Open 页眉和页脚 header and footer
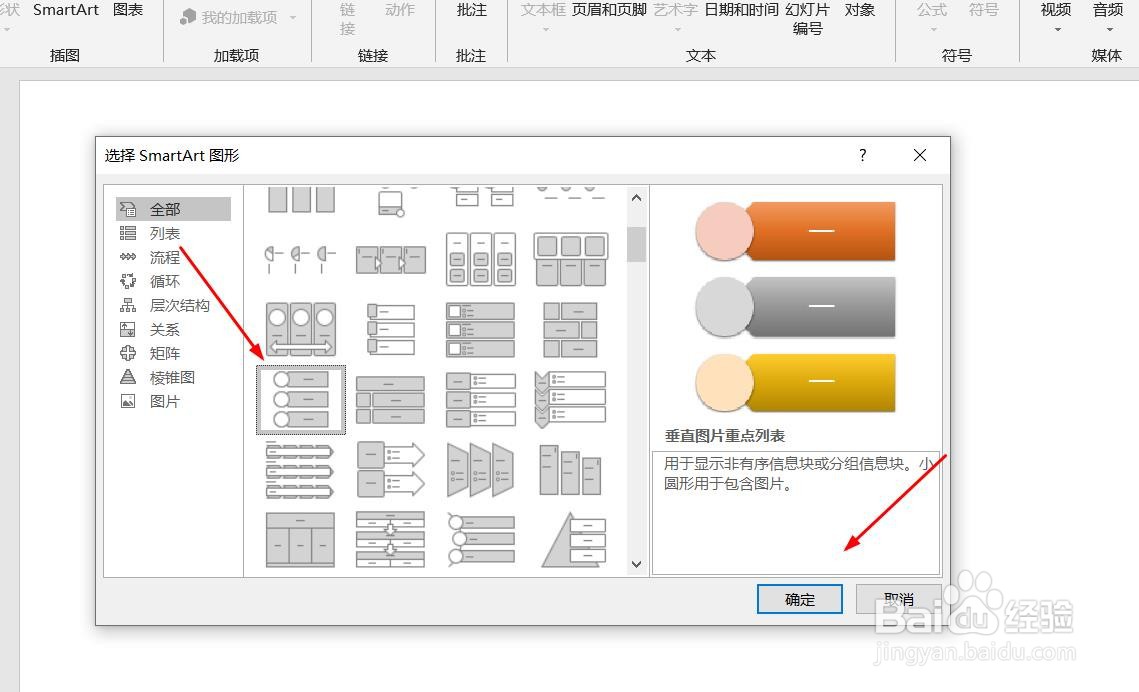Screen dimensions: 1139x692 (x=609, y=10)
